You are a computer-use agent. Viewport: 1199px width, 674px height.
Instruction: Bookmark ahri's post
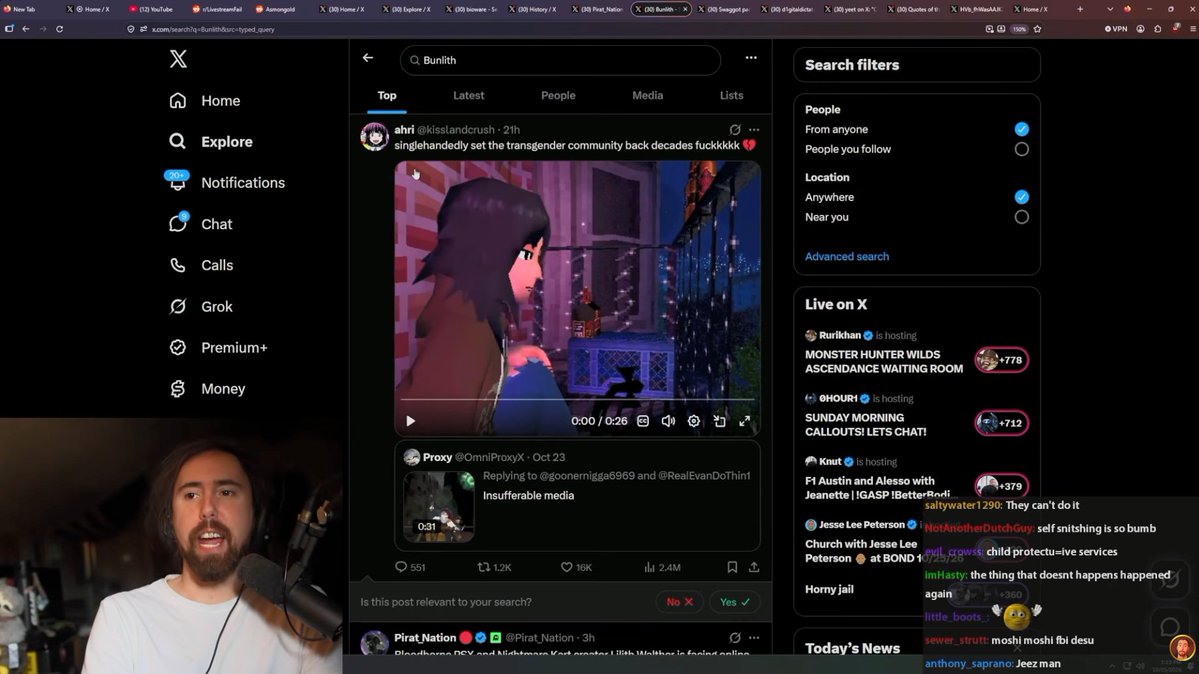tap(732, 567)
